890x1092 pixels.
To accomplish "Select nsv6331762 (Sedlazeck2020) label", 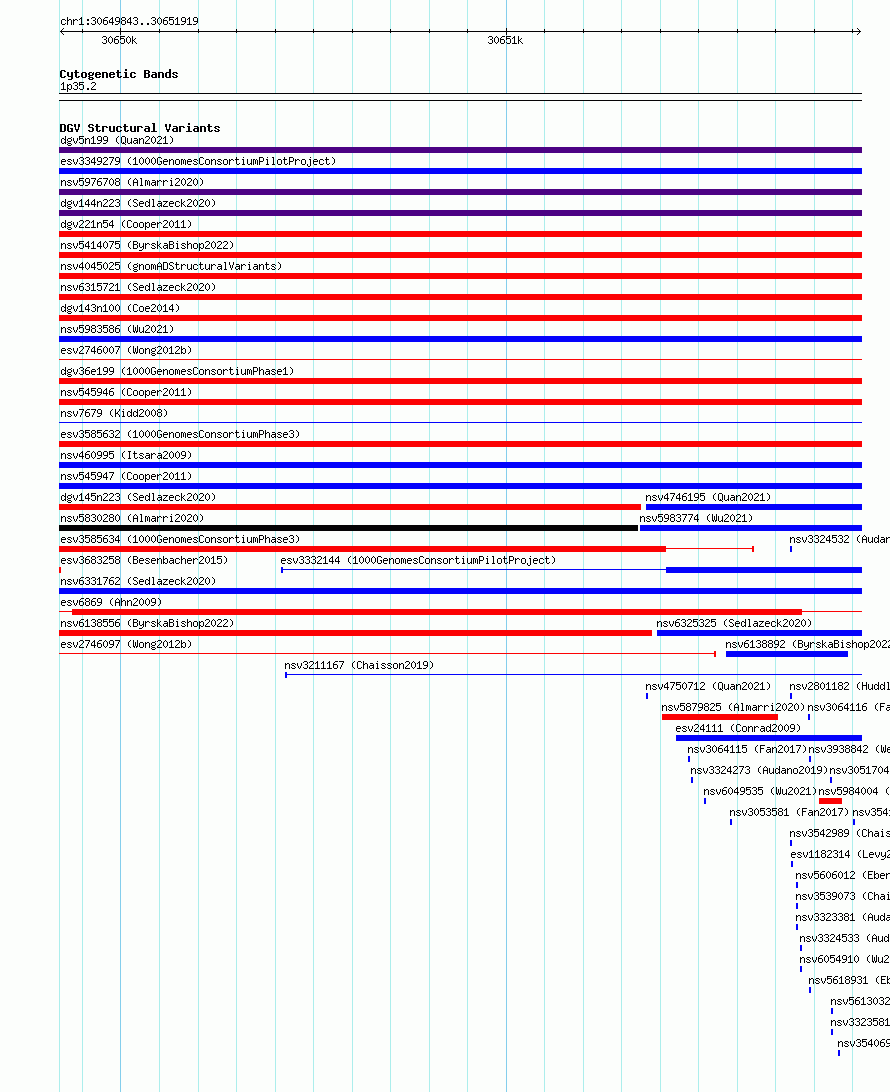I will click(x=138, y=580).
